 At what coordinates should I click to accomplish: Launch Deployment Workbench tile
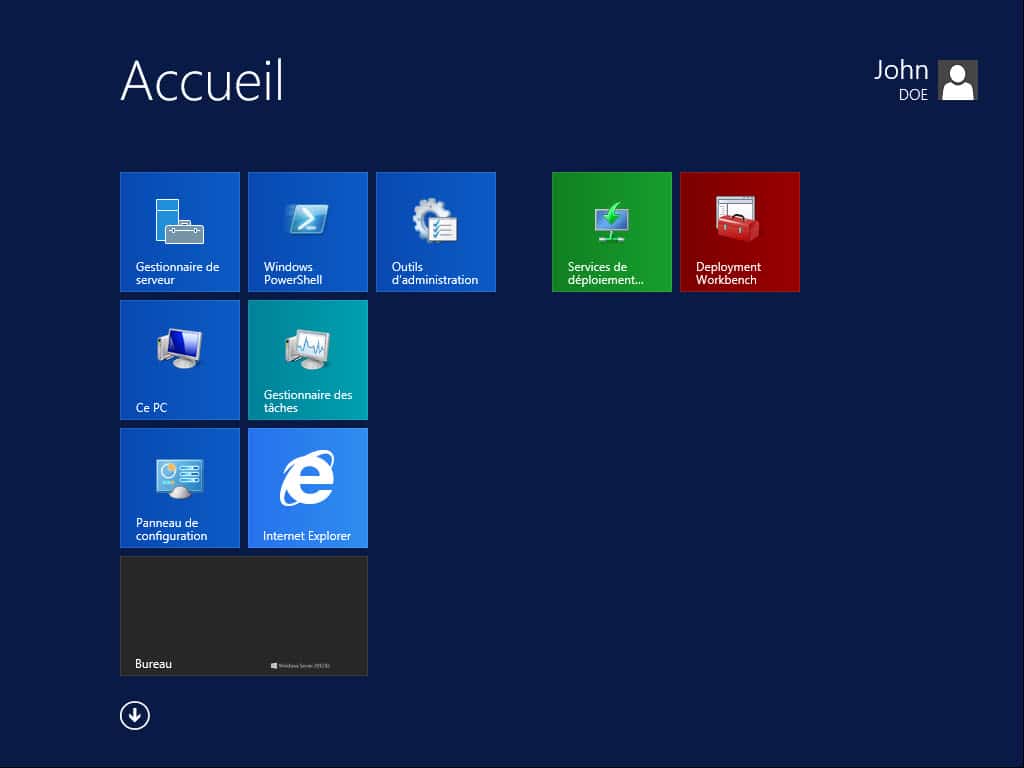739,232
